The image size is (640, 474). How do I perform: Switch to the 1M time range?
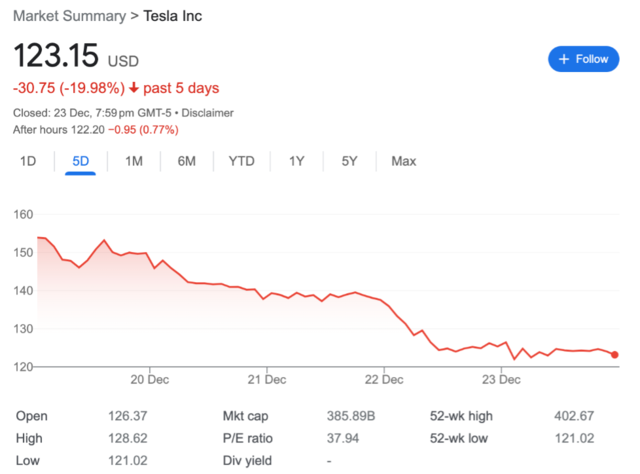(x=134, y=161)
